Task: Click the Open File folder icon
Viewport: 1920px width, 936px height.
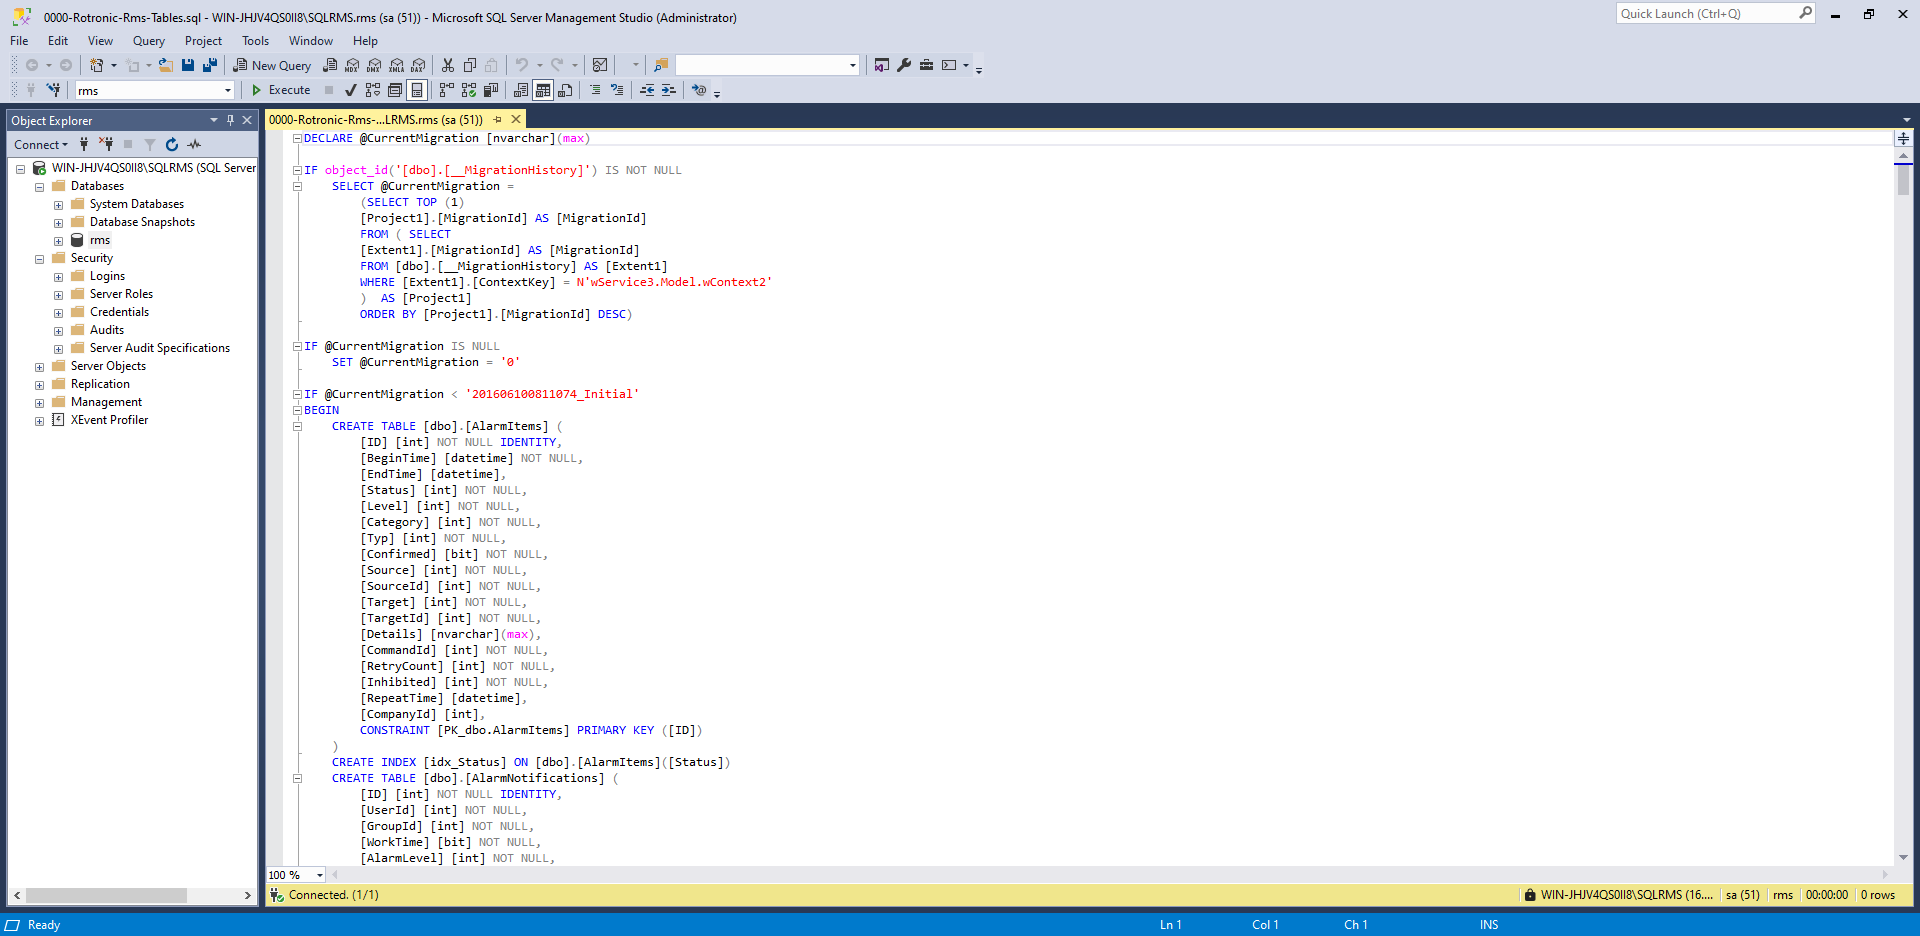Action: 166,65
